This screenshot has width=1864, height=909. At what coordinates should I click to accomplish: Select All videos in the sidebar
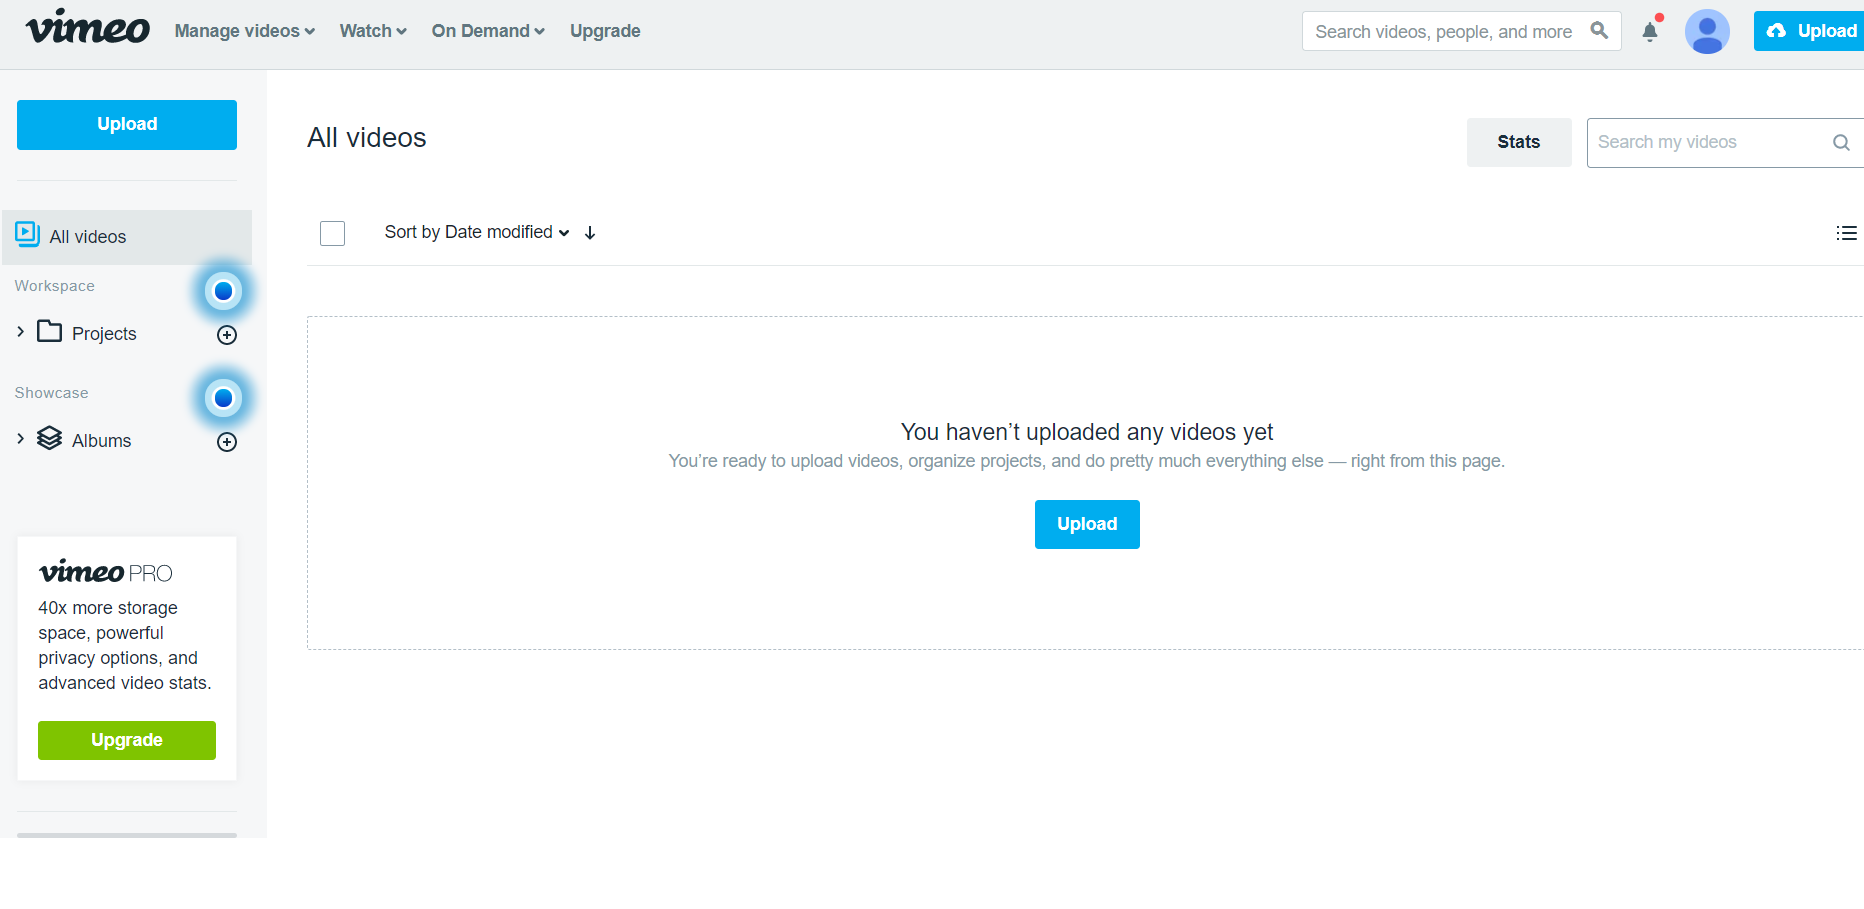coord(127,237)
